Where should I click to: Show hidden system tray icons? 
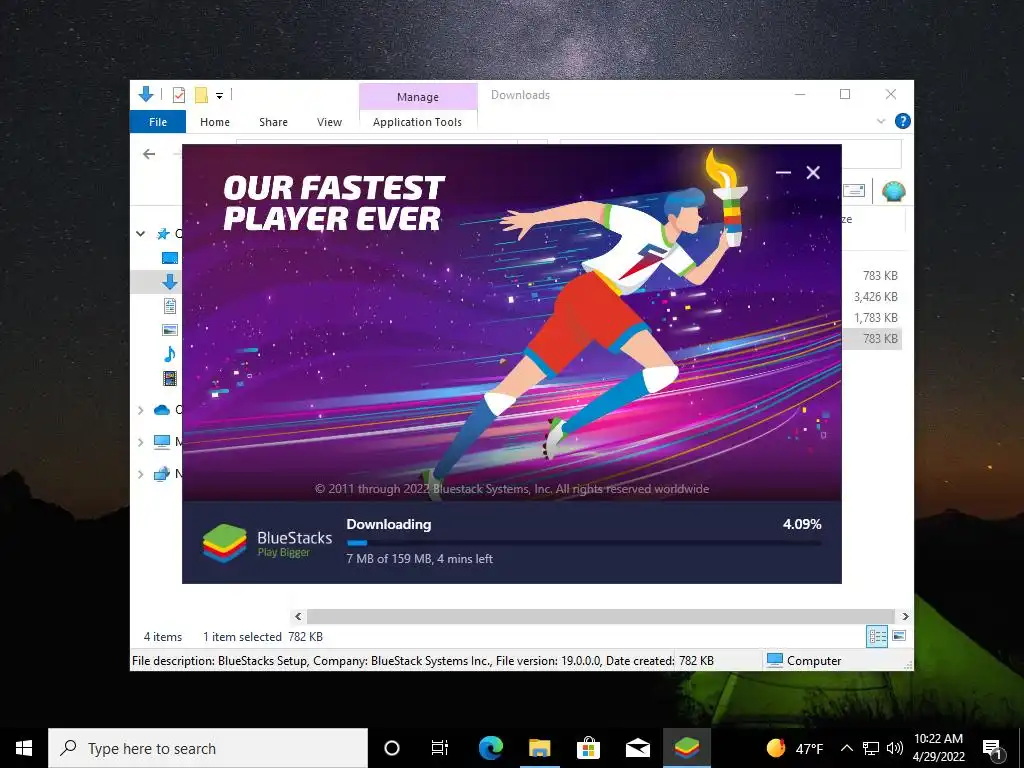pos(846,748)
